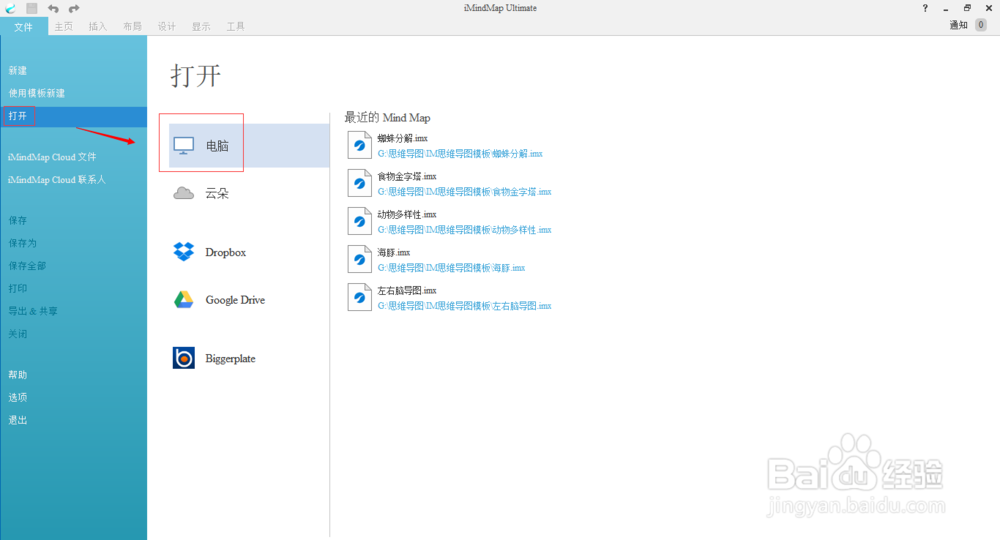Open 选项 in the sidebar
Screen dimensions: 1000x540
tap(18, 397)
